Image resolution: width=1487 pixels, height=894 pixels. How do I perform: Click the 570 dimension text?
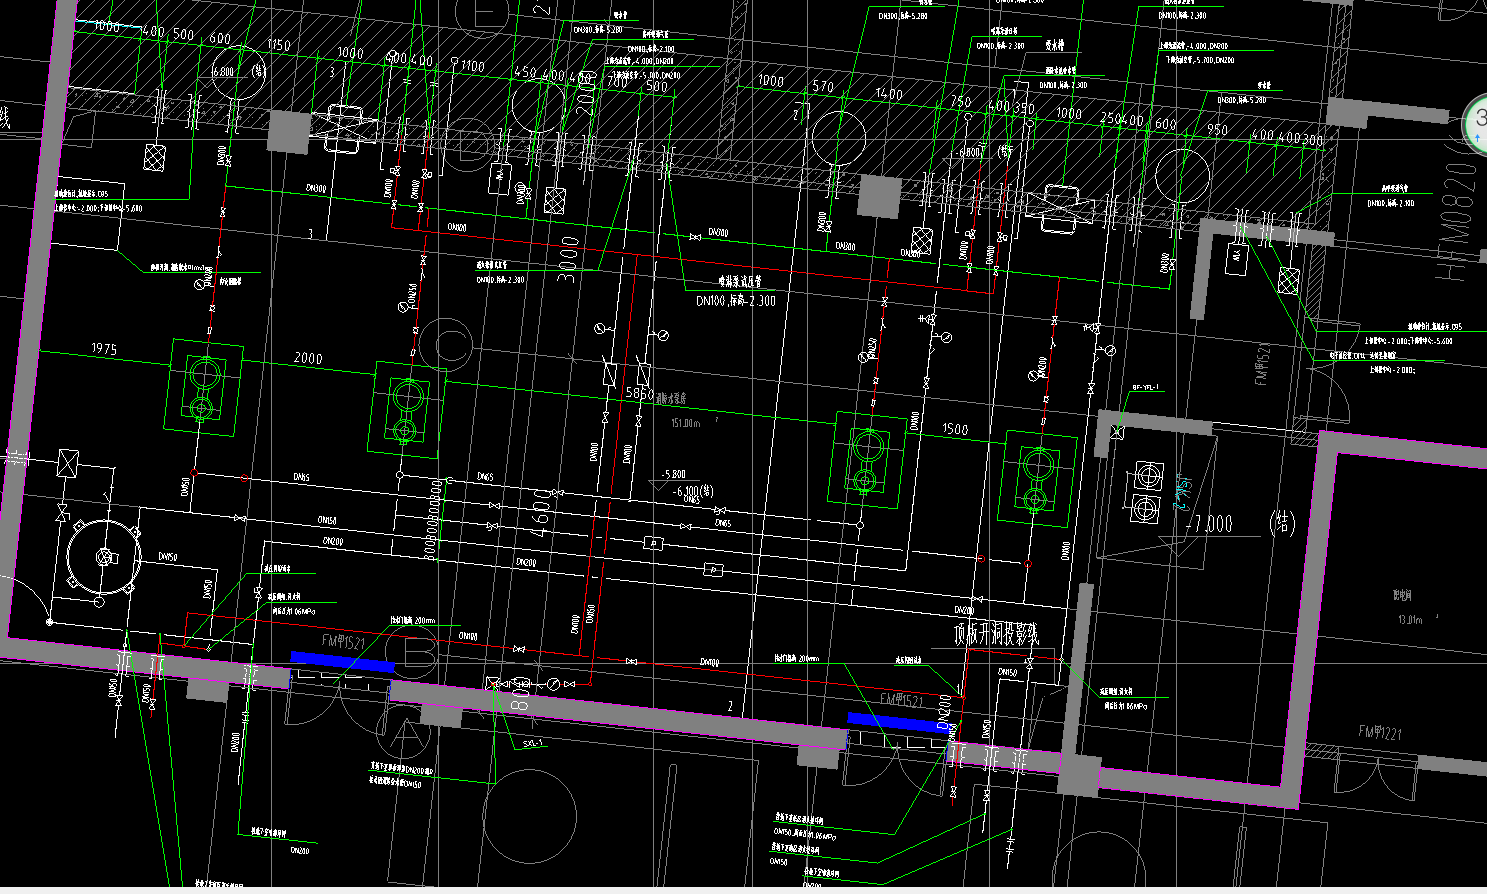pos(823,87)
